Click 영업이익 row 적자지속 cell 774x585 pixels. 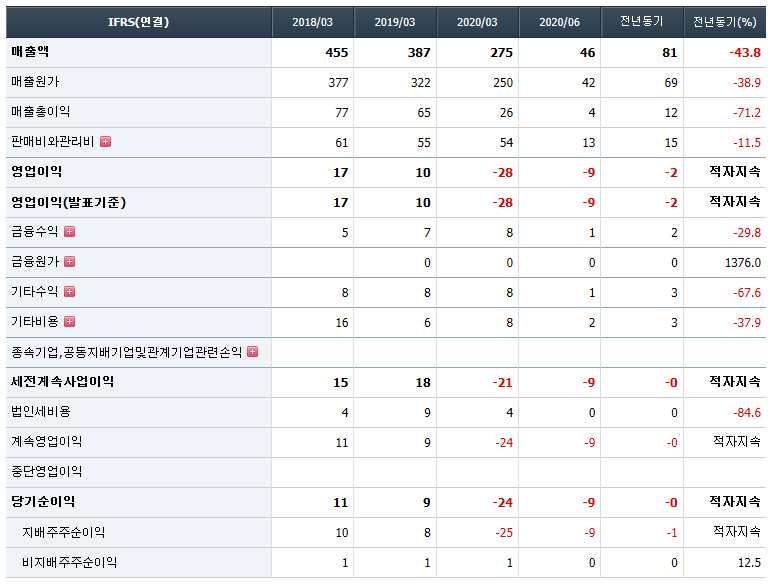[x=735, y=171]
